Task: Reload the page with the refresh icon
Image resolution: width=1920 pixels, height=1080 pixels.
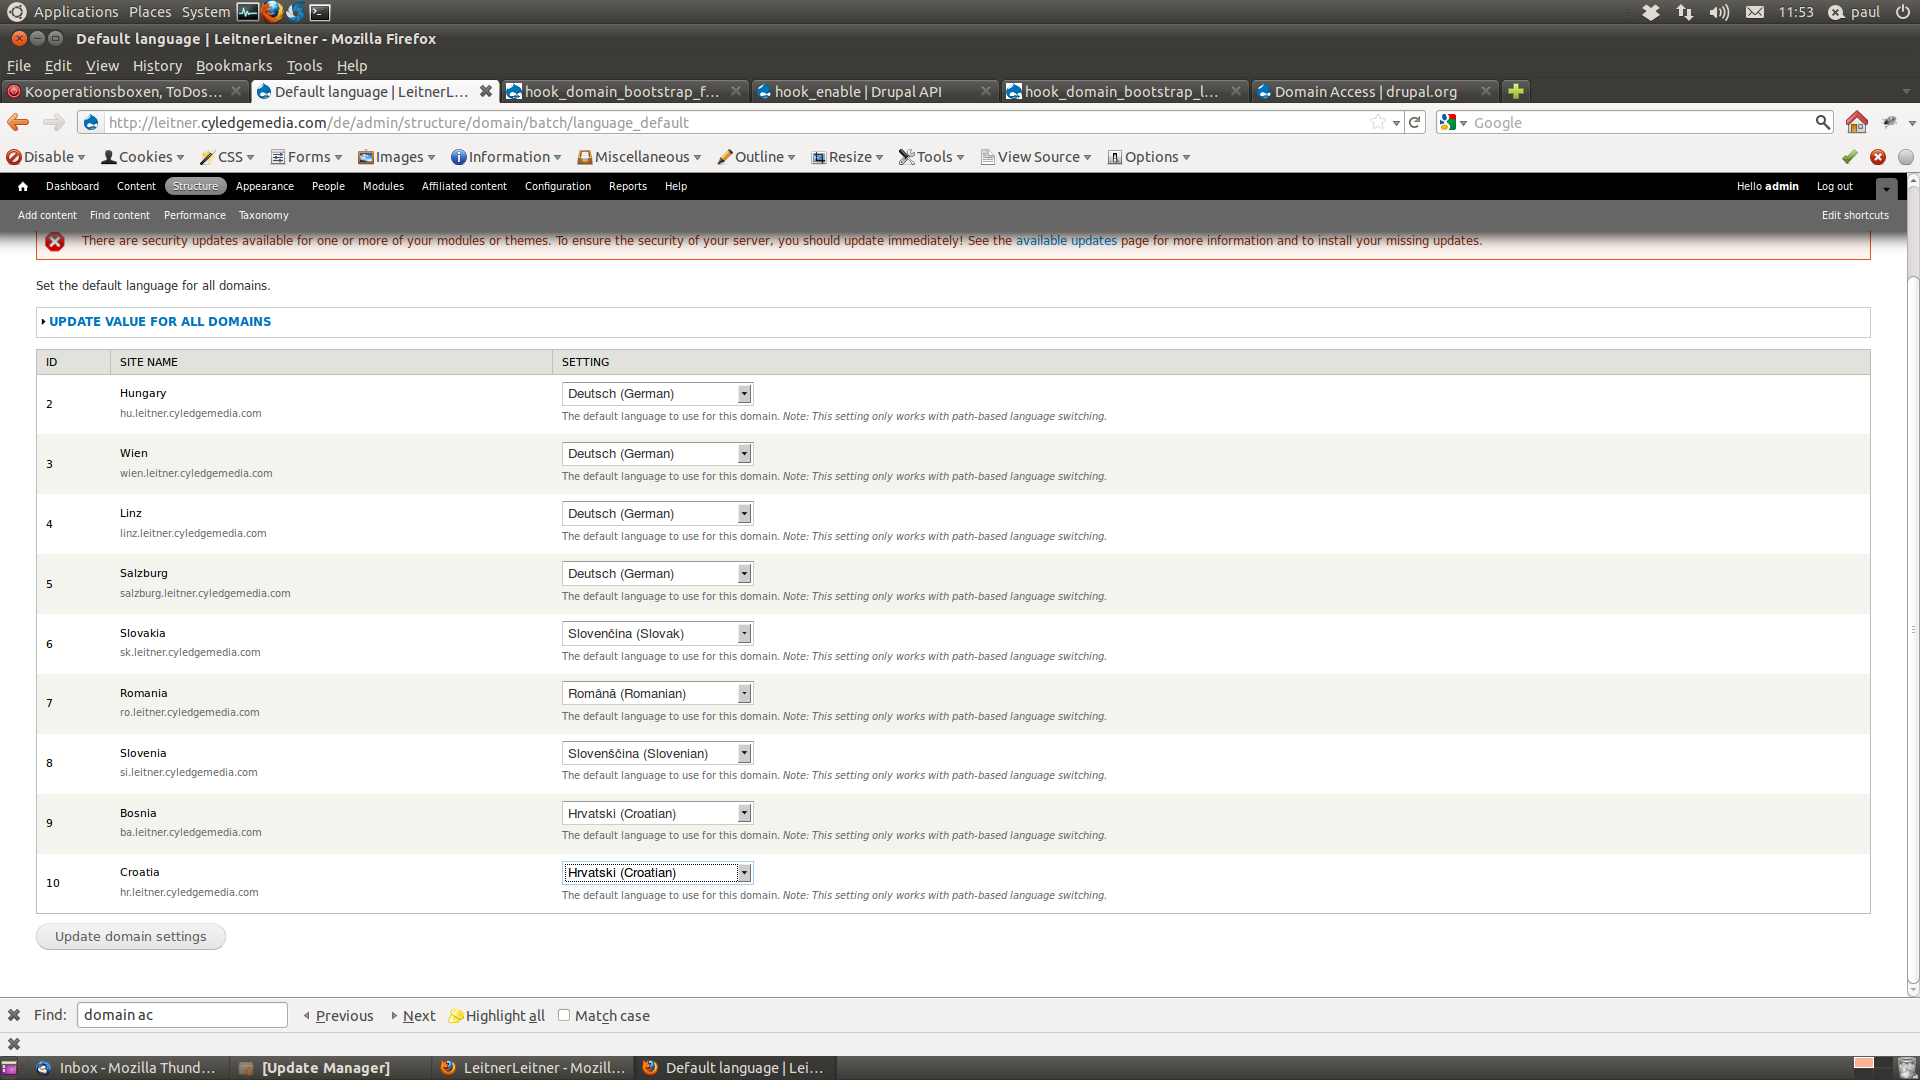Action: pos(1415,122)
